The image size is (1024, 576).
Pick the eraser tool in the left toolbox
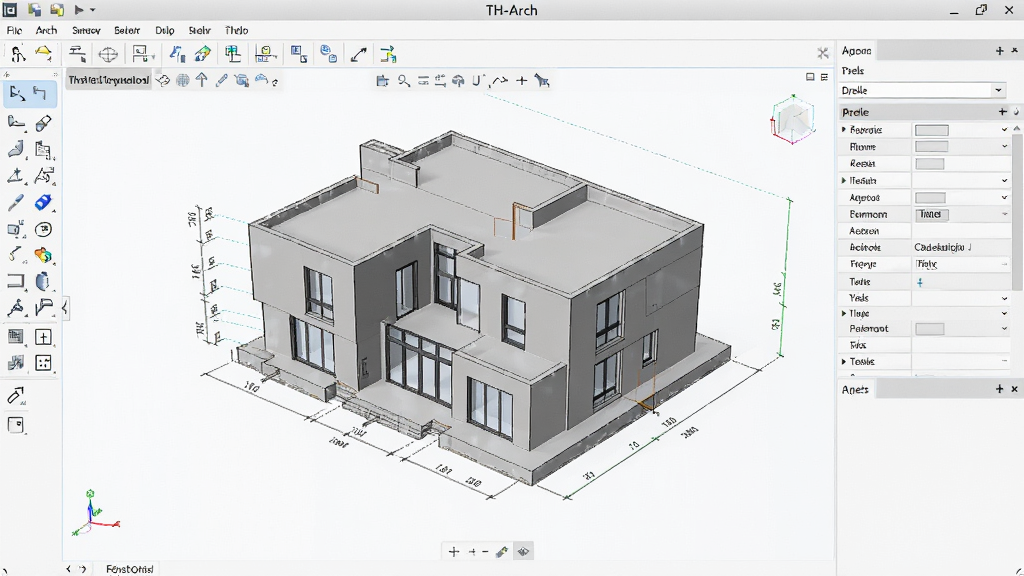tap(43, 123)
